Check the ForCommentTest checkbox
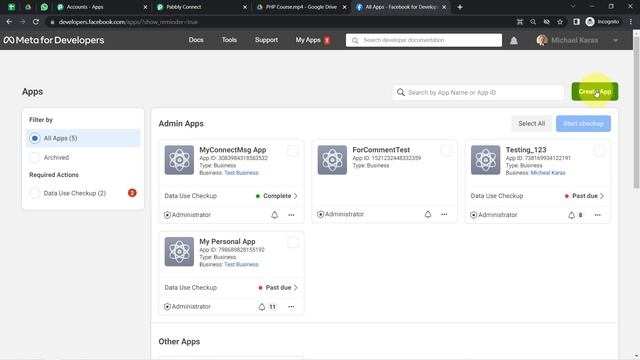The image size is (640, 360). (x=446, y=151)
